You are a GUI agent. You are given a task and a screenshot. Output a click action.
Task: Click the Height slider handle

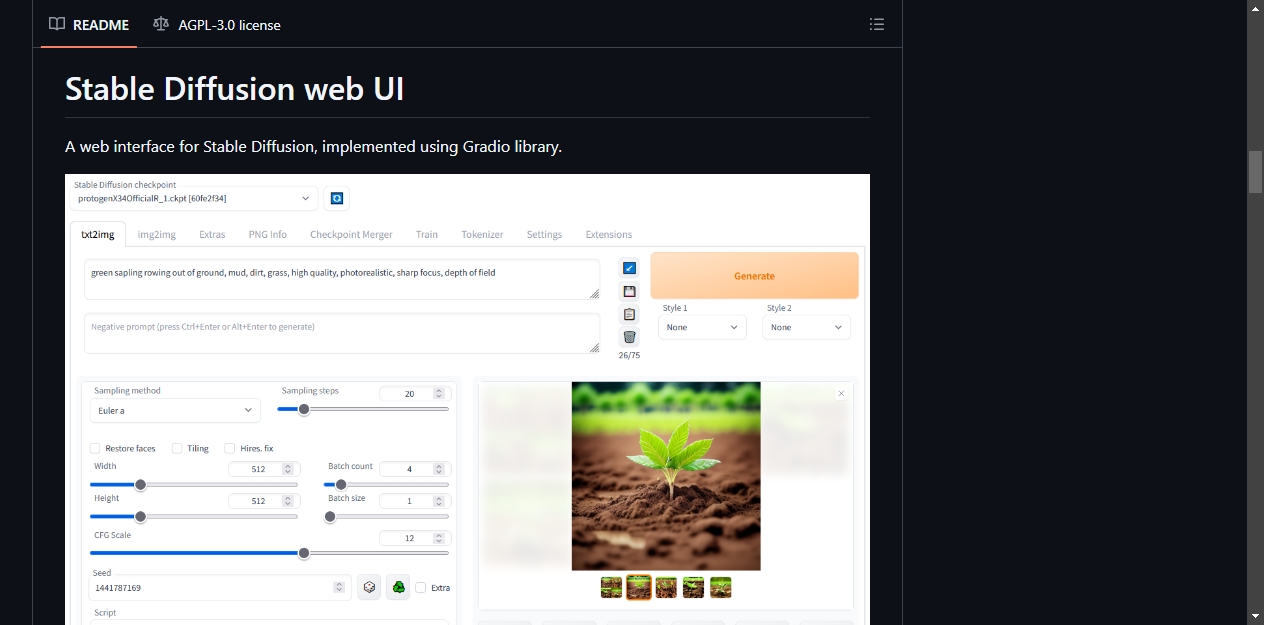coord(141,516)
